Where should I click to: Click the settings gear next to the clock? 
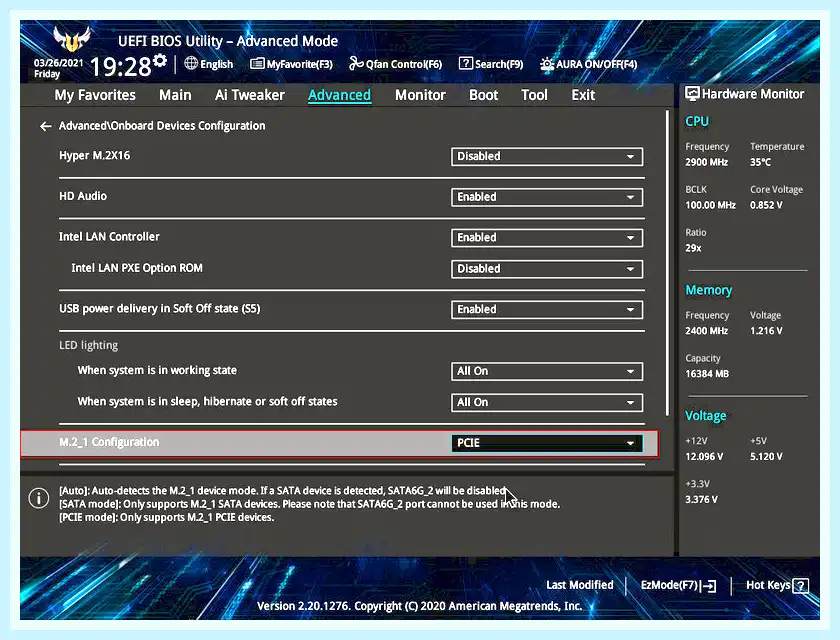160,60
